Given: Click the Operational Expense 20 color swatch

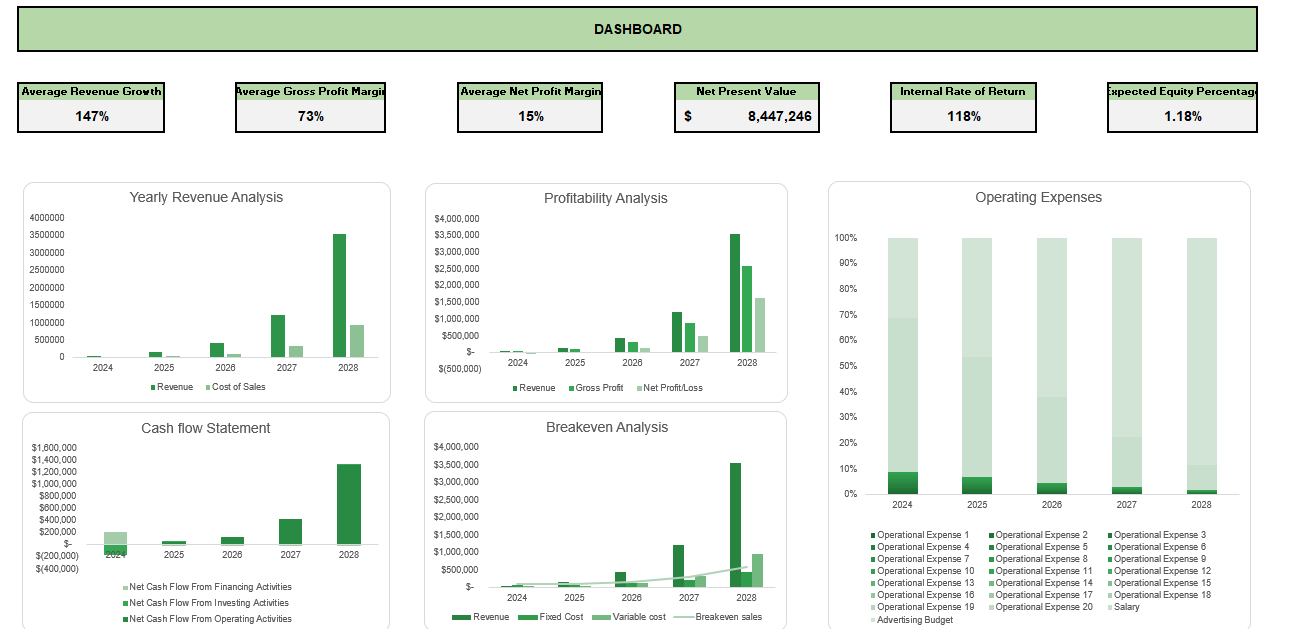Looking at the screenshot, I should point(990,607).
